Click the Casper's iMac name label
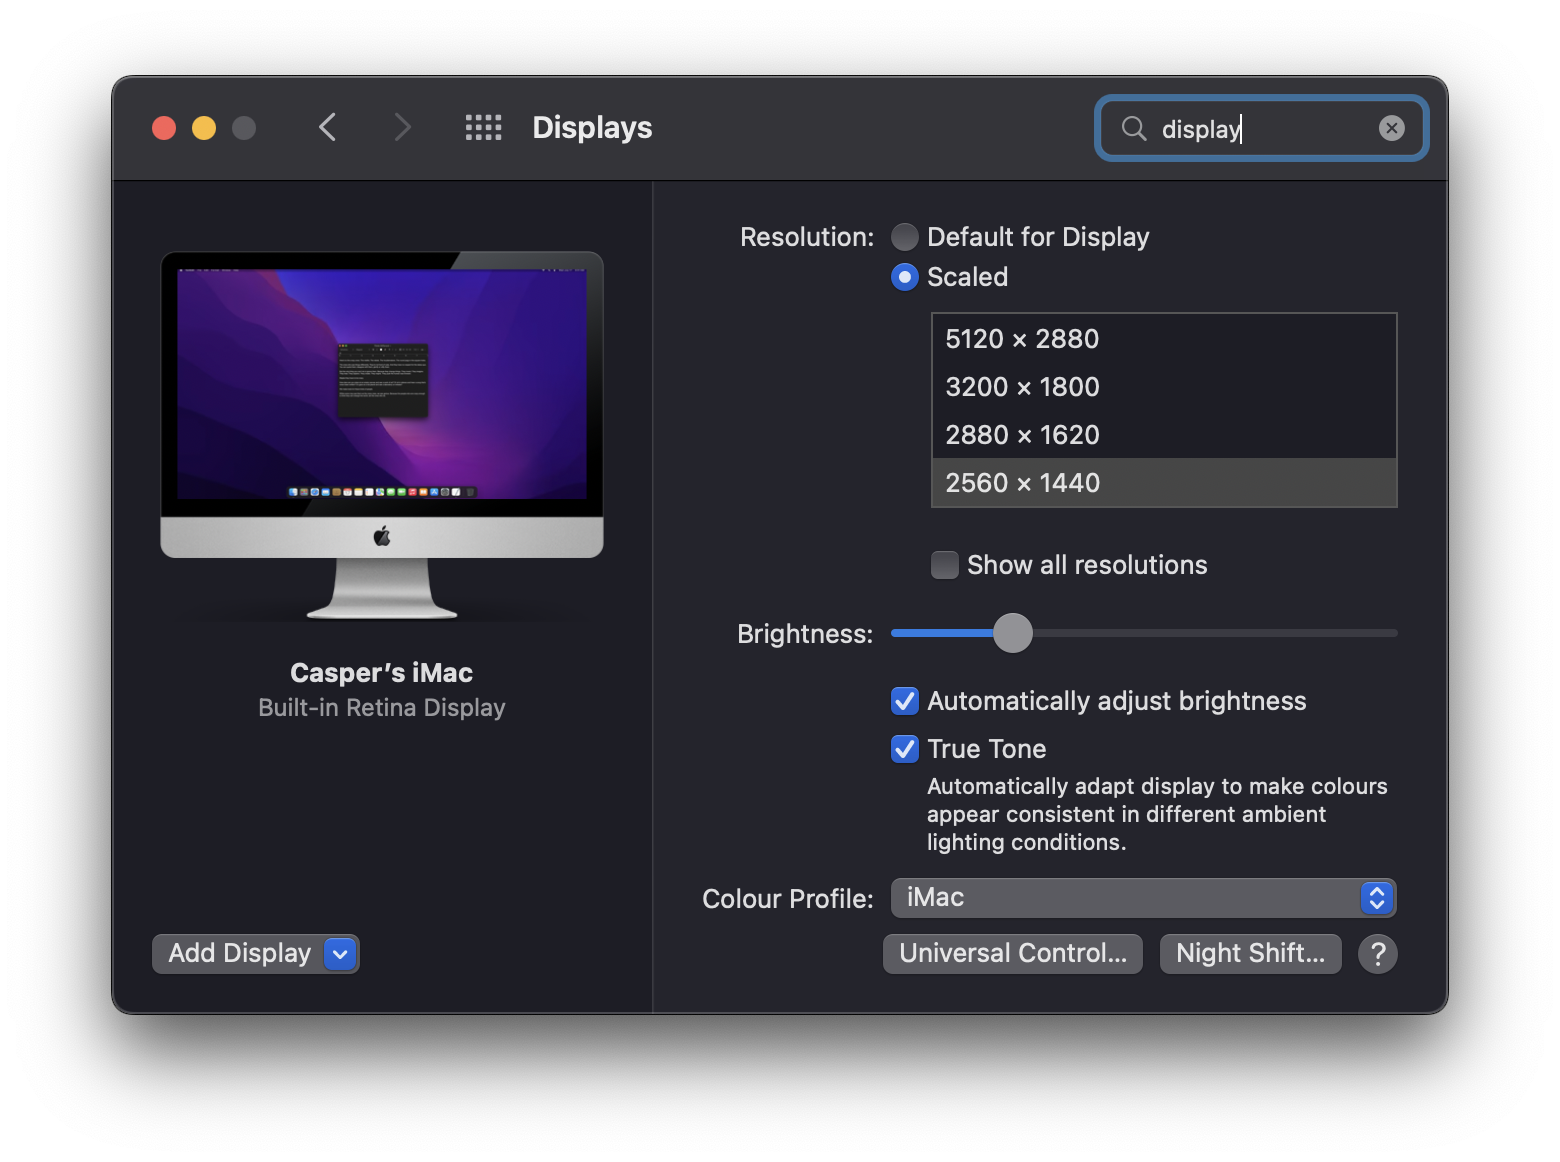 (382, 673)
